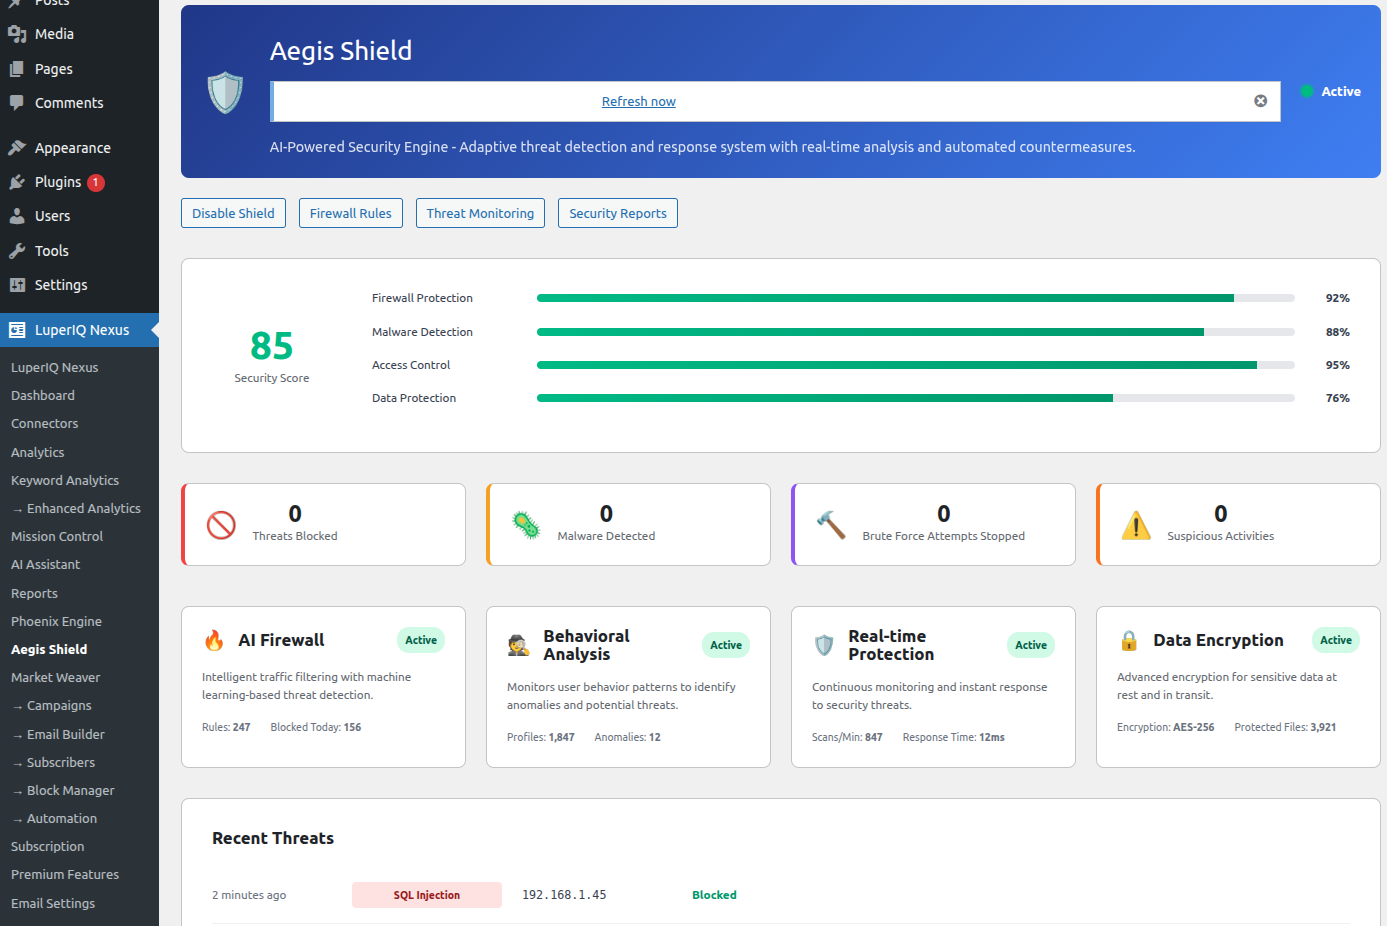Dismiss the Refresh now notice
This screenshot has width=1387, height=926.
click(1260, 101)
